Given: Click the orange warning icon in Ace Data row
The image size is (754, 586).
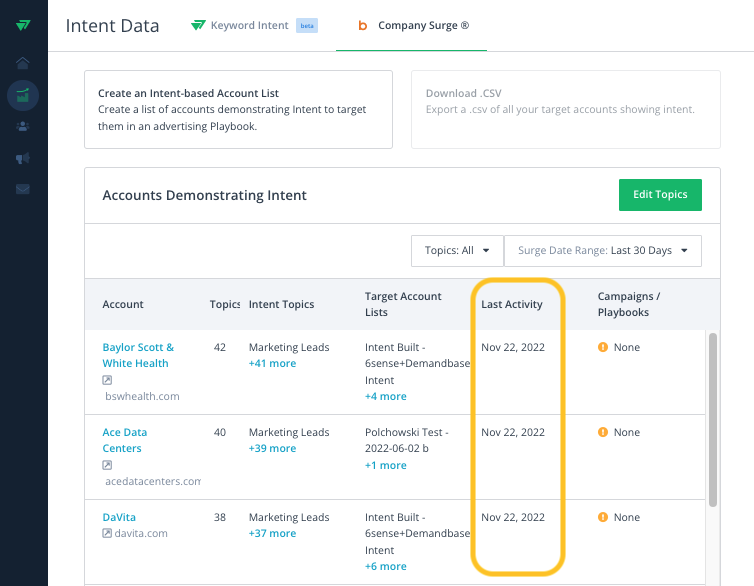Looking at the screenshot, I should (603, 432).
